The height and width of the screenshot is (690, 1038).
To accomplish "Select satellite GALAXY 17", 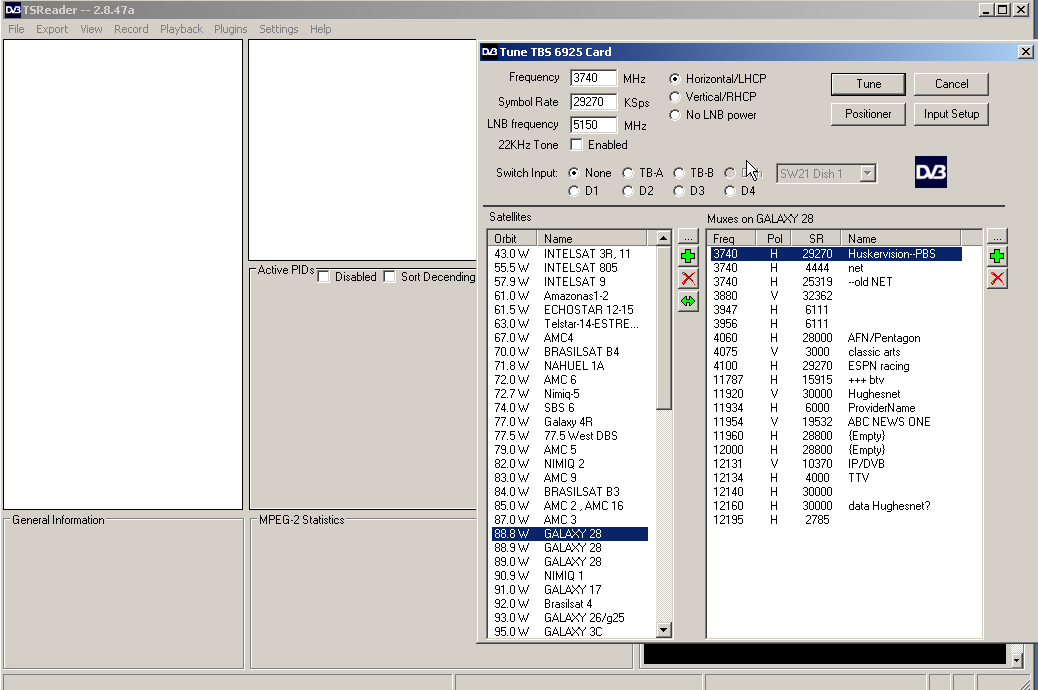I will [x=569, y=589].
